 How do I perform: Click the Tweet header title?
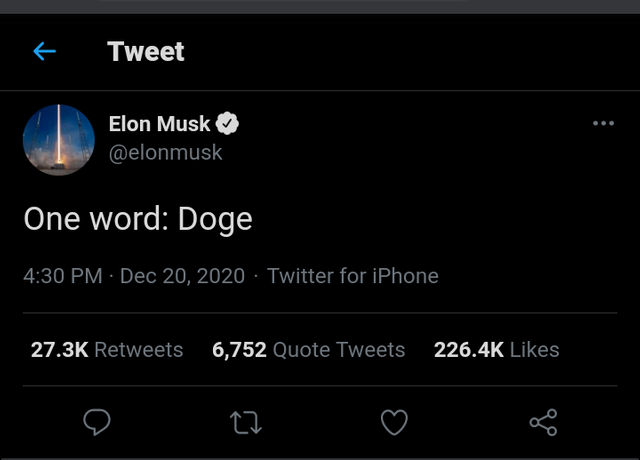pos(146,51)
